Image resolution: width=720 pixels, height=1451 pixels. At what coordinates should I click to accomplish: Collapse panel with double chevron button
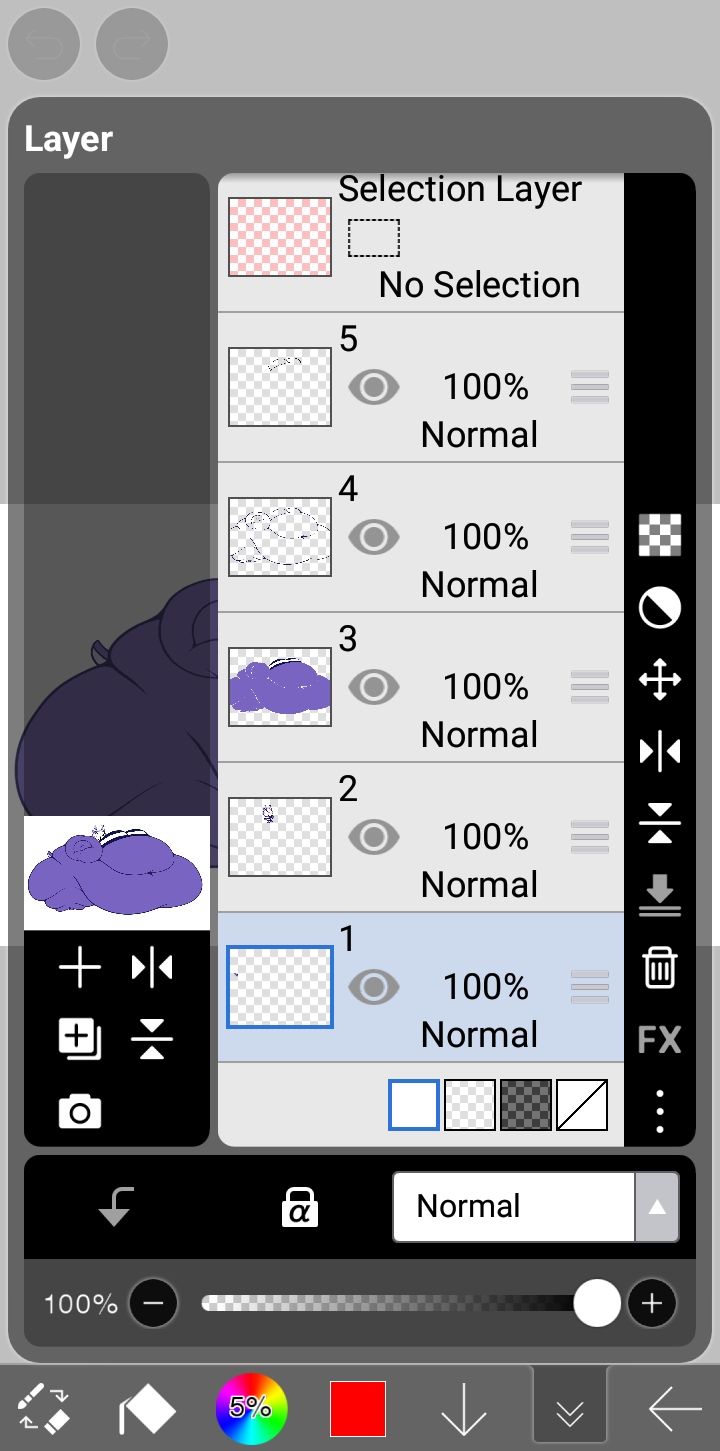570,1412
